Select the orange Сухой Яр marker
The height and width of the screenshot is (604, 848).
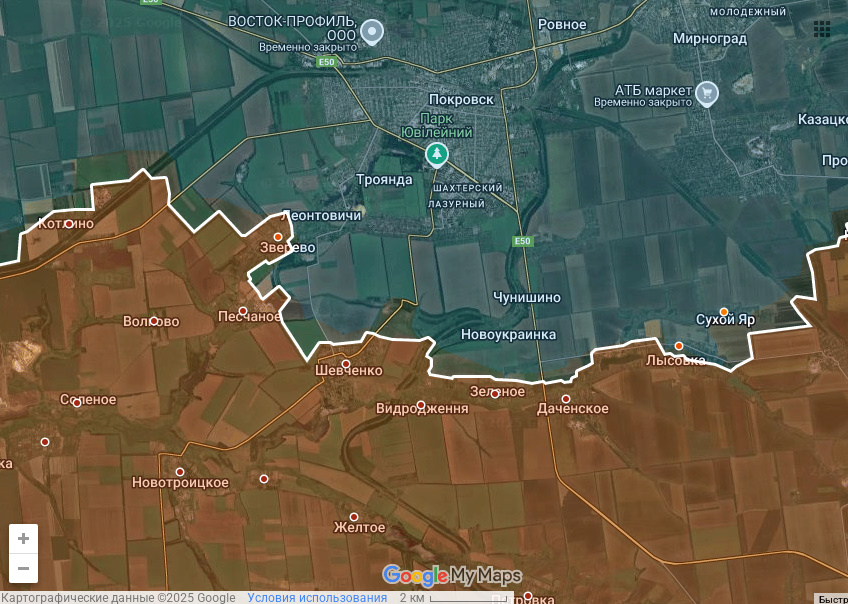(x=724, y=311)
